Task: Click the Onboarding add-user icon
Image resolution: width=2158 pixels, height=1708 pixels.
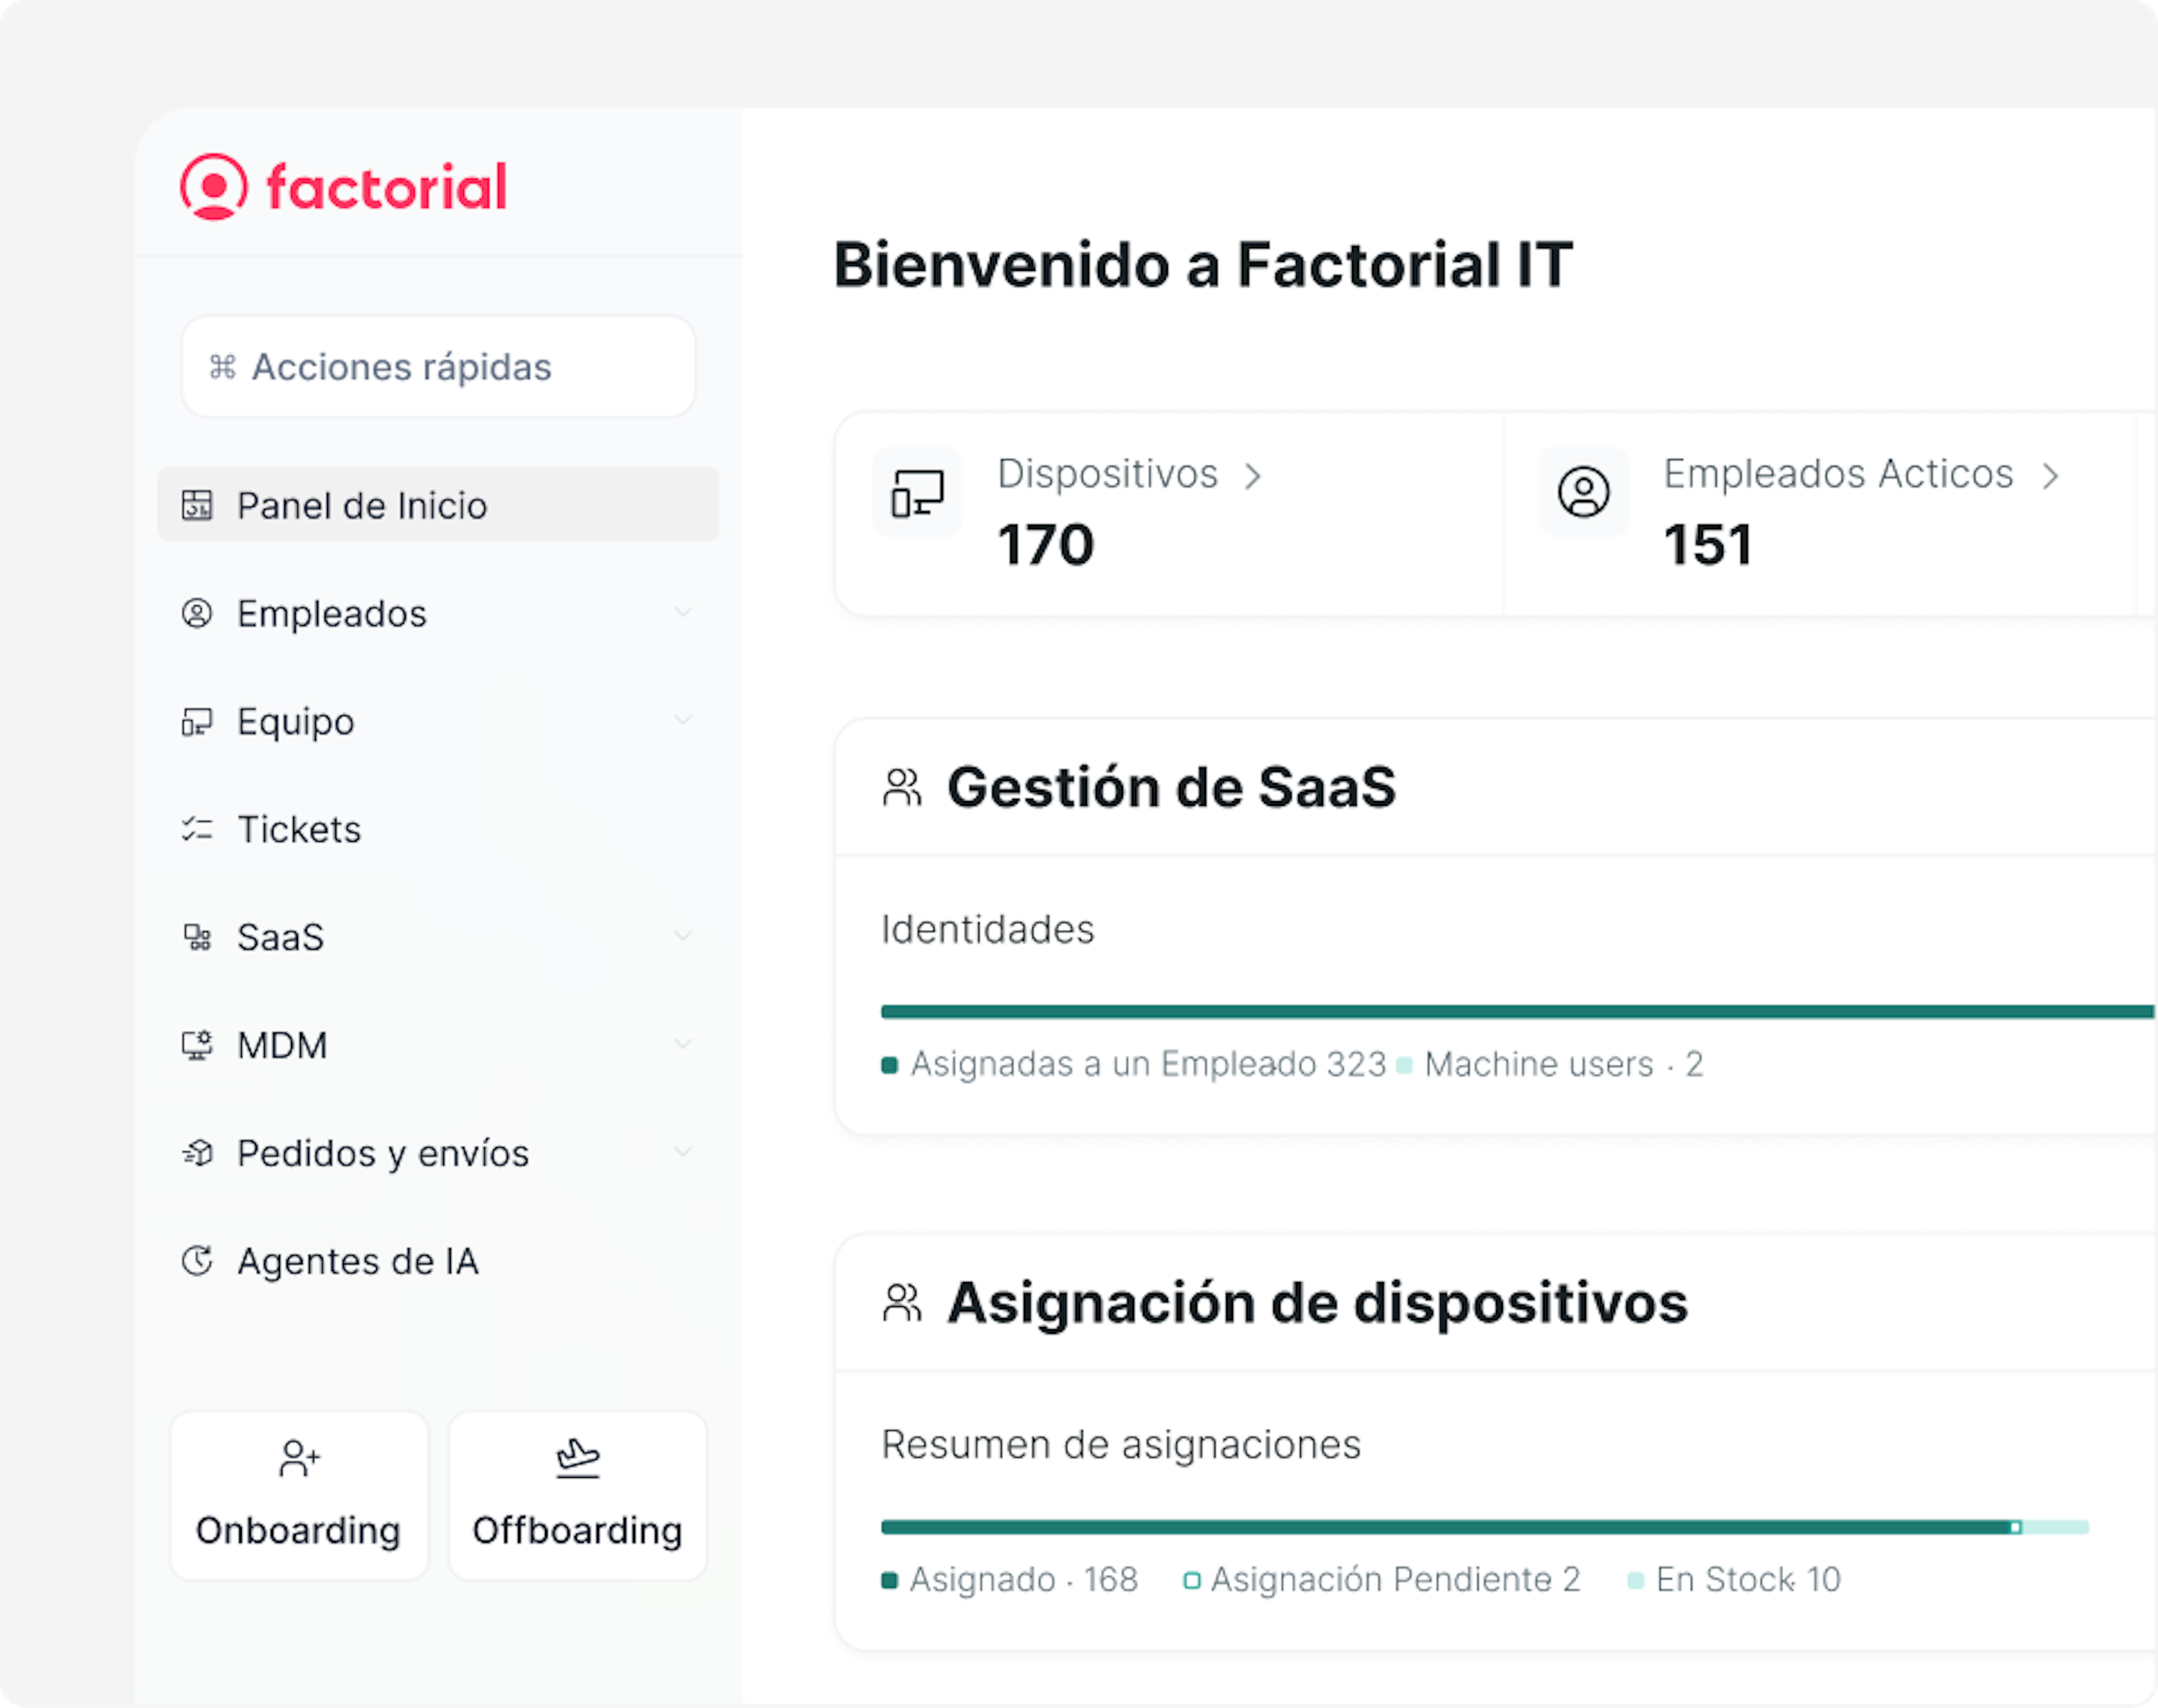Action: (x=299, y=1458)
